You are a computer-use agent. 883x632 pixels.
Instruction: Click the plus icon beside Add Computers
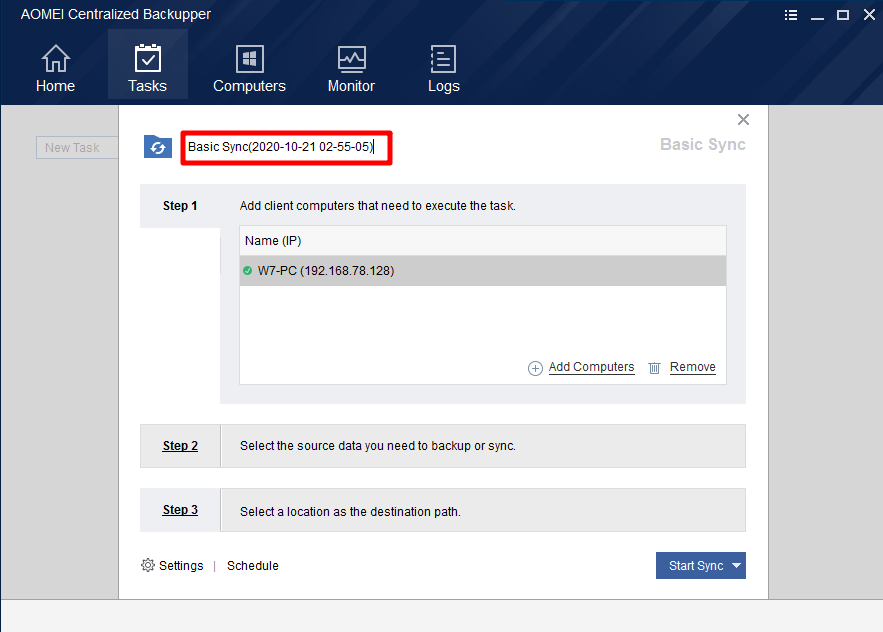535,368
